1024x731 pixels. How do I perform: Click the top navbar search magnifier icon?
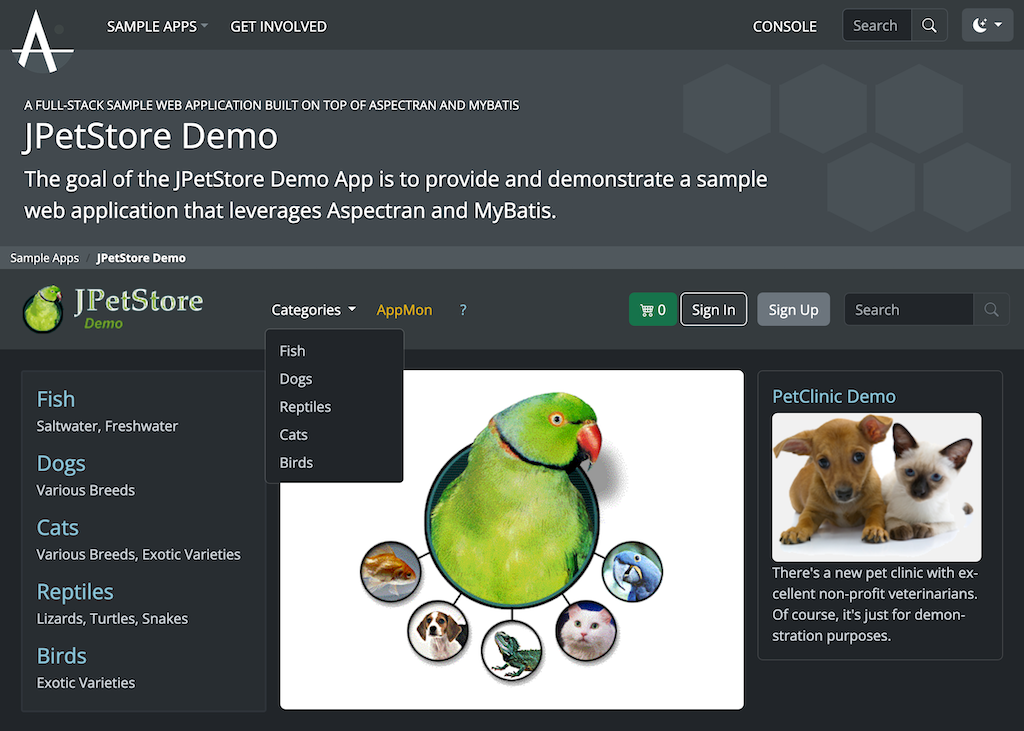click(929, 25)
